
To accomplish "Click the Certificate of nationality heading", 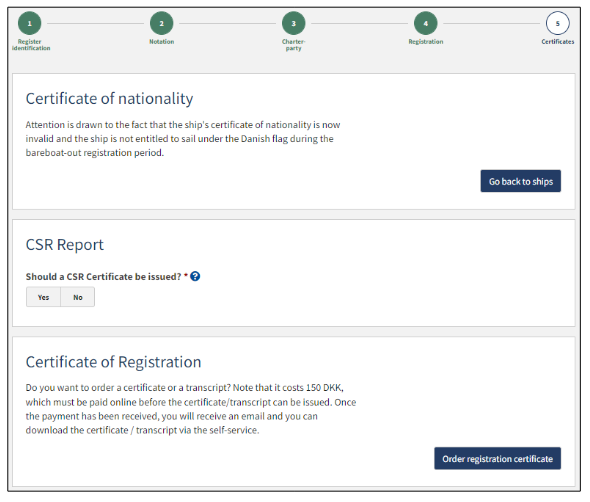I will point(109,99).
